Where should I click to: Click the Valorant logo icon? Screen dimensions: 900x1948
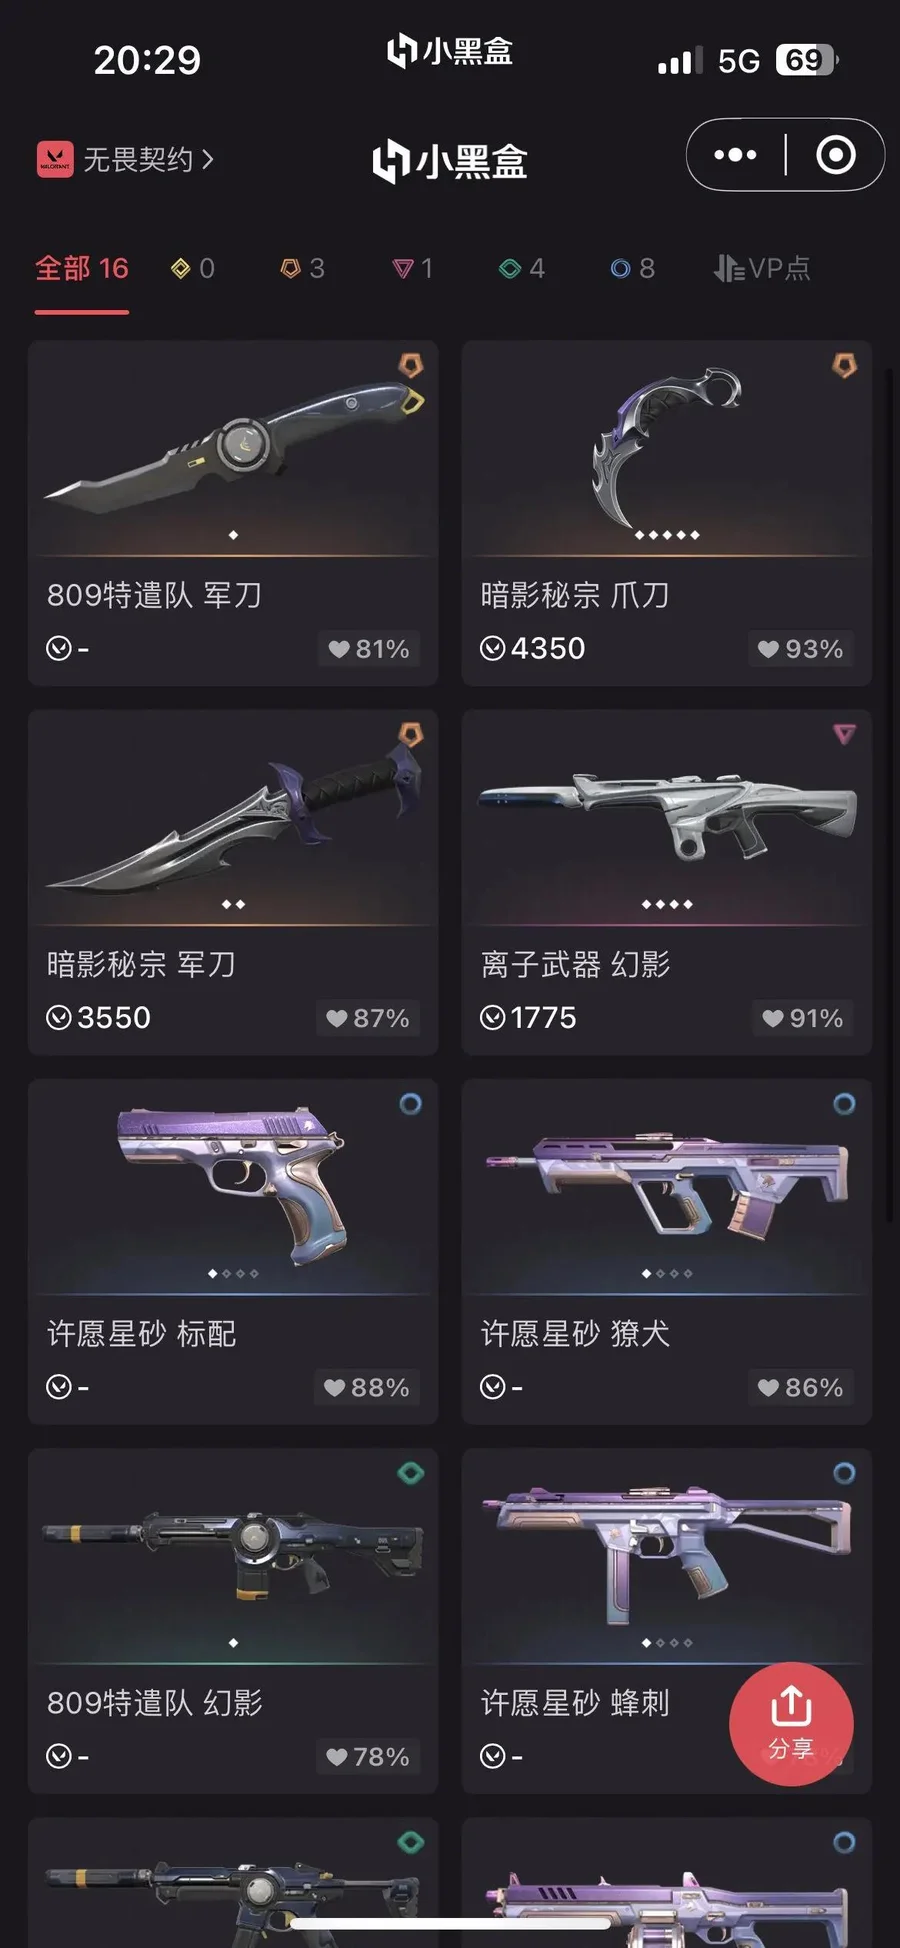click(55, 159)
